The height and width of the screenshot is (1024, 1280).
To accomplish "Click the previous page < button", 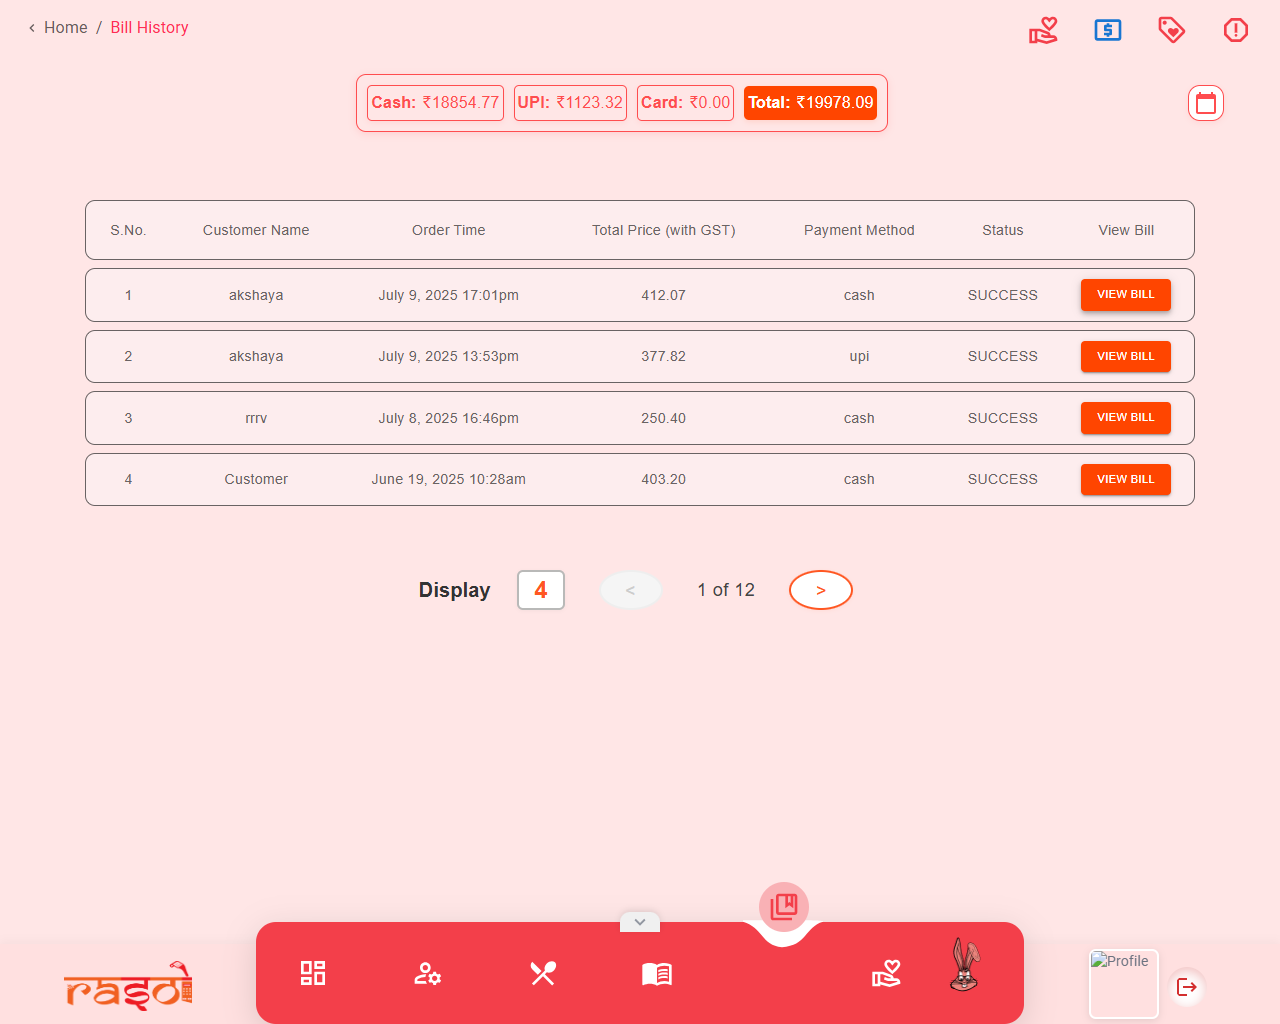I will pyautogui.click(x=631, y=590).
